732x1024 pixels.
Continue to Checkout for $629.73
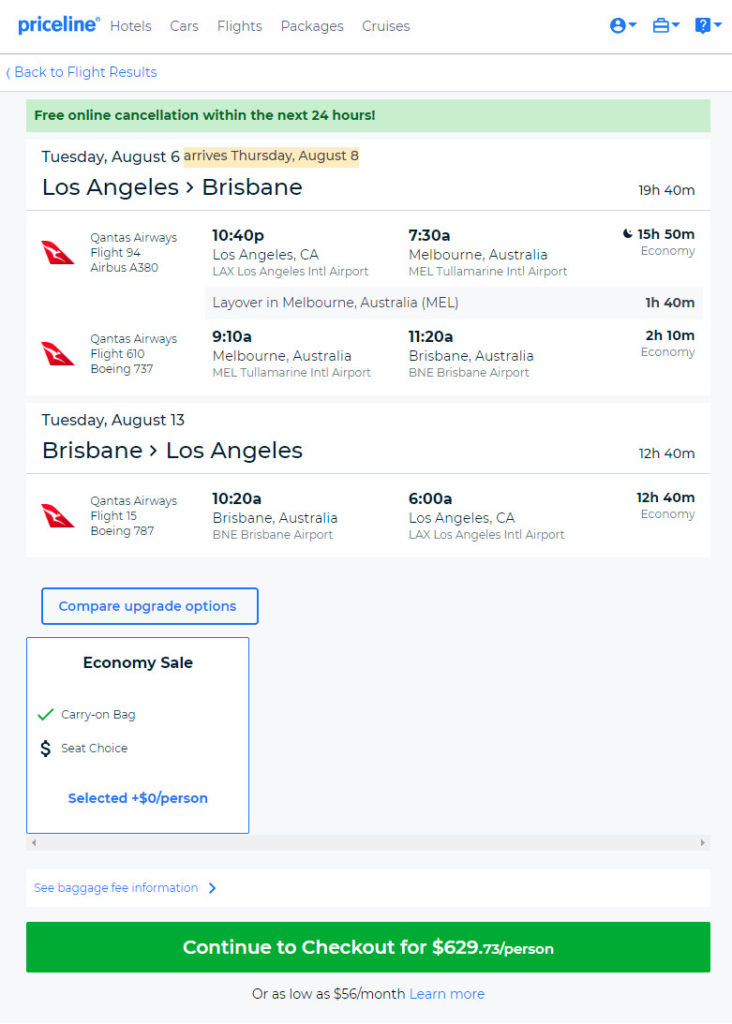point(368,947)
